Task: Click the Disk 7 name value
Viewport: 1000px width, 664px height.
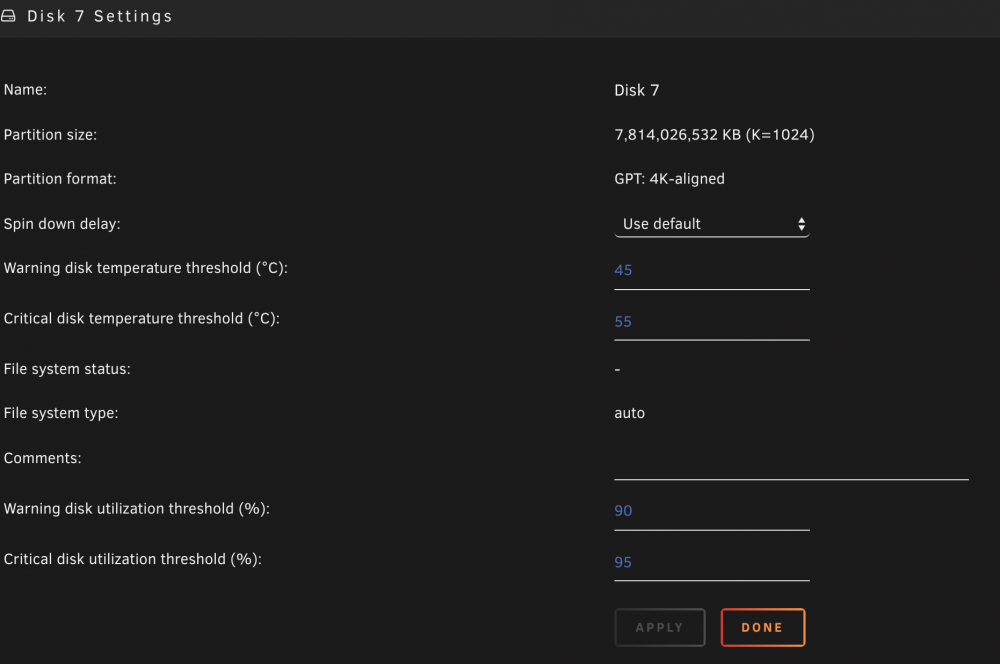Action: tap(636, 90)
